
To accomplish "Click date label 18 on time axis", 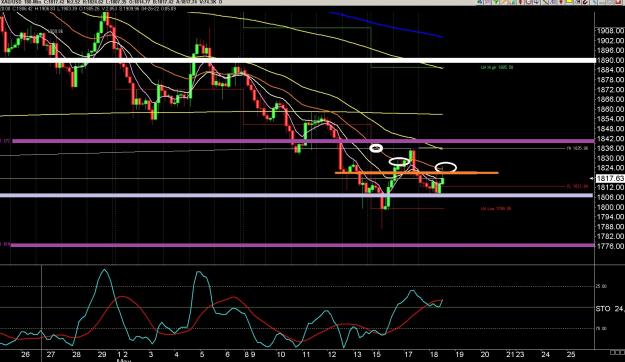I will pos(434,354).
